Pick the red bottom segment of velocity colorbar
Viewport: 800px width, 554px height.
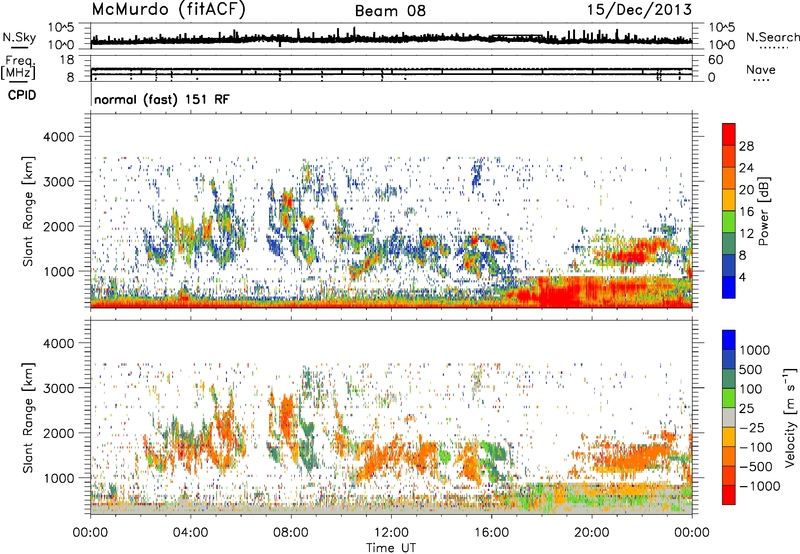pyautogui.click(x=729, y=495)
